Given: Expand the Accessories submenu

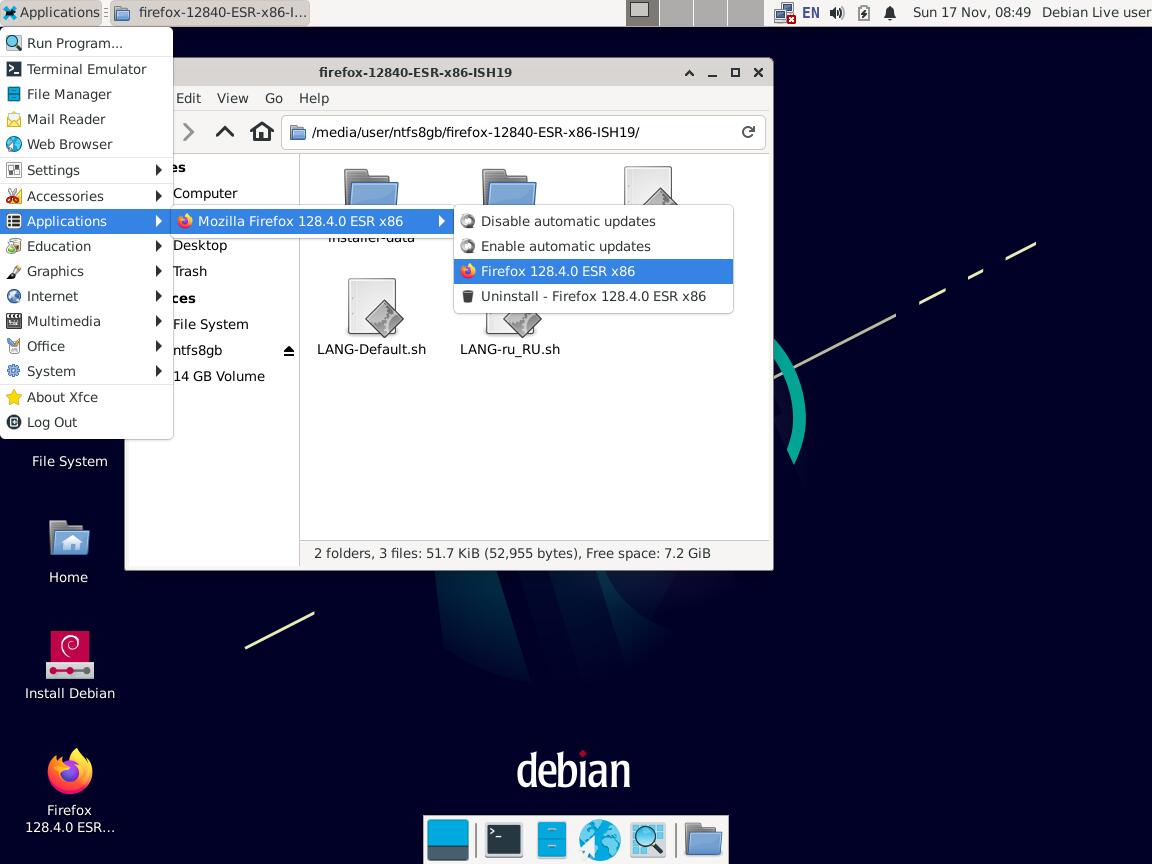Looking at the screenshot, I should (x=87, y=196).
